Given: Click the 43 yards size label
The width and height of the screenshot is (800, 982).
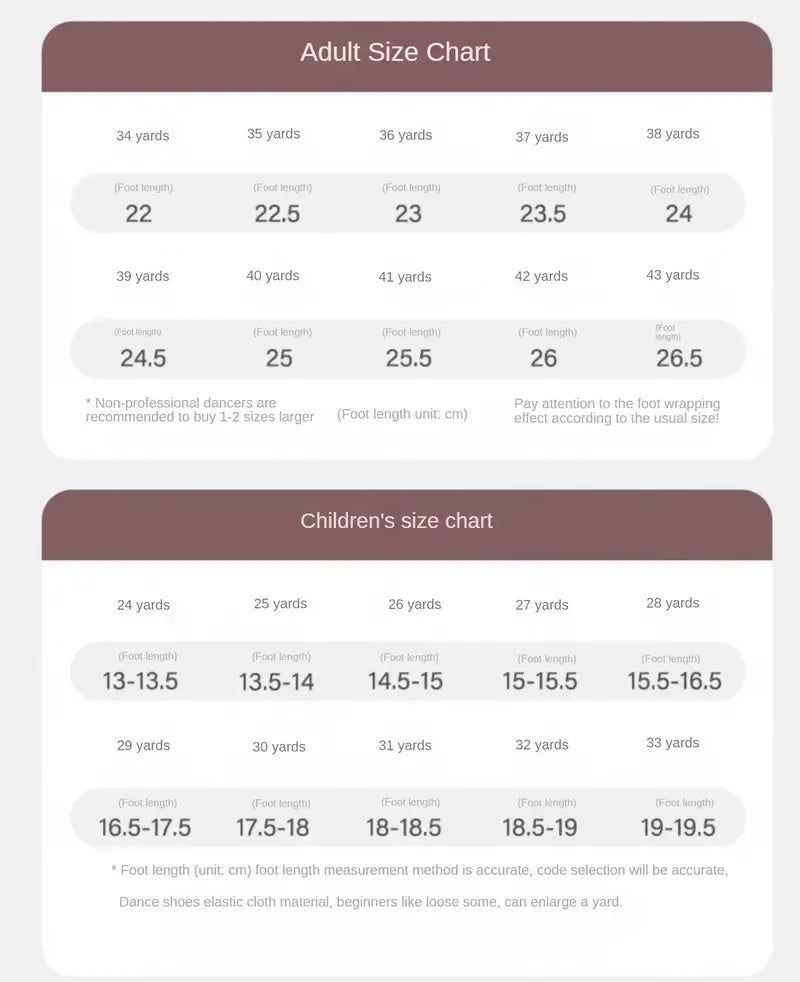Looking at the screenshot, I should point(672,275).
